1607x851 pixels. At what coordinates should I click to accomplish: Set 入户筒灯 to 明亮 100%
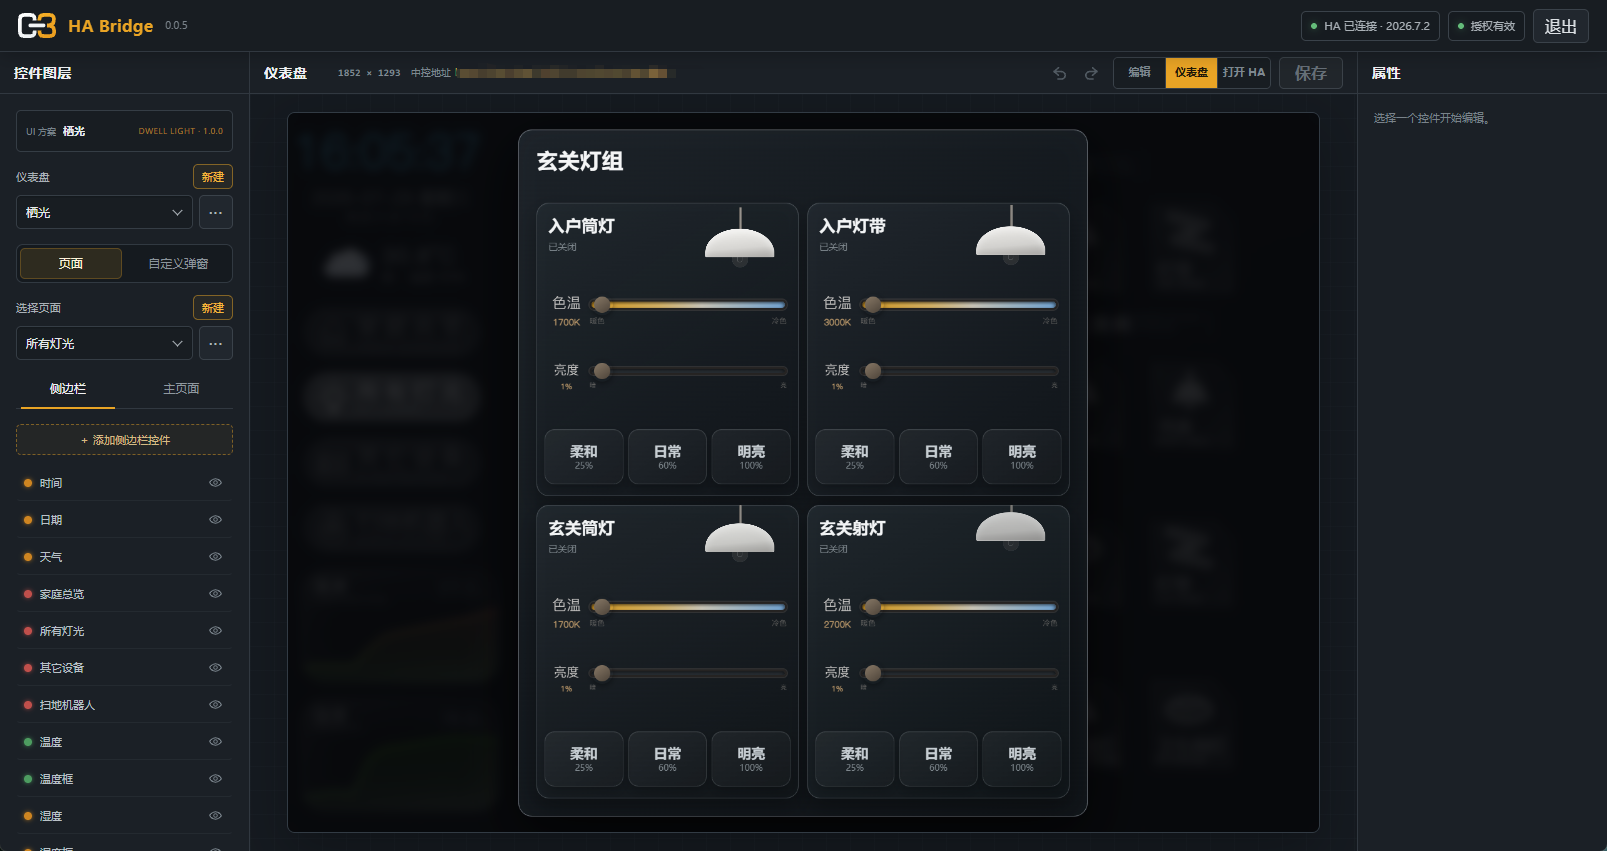point(751,457)
